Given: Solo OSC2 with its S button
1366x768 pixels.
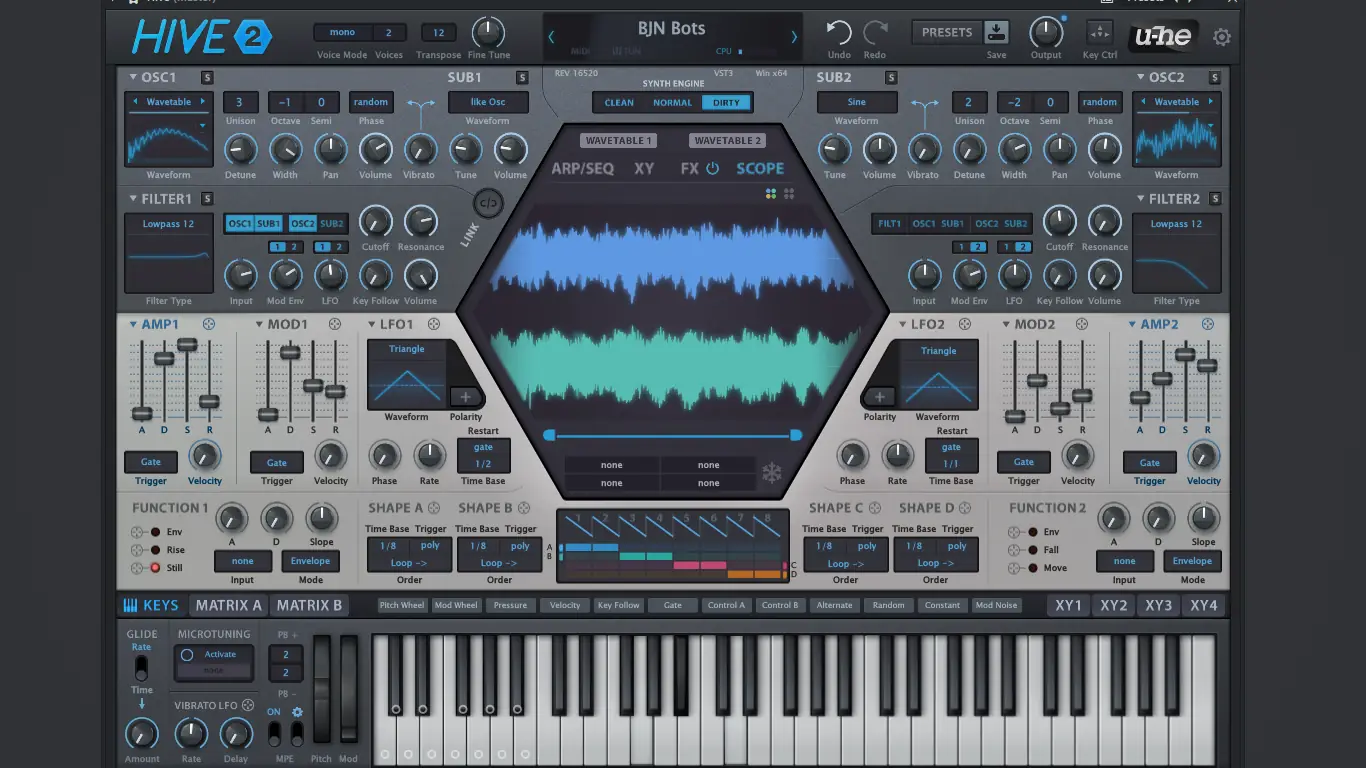Looking at the screenshot, I should coord(1214,78).
